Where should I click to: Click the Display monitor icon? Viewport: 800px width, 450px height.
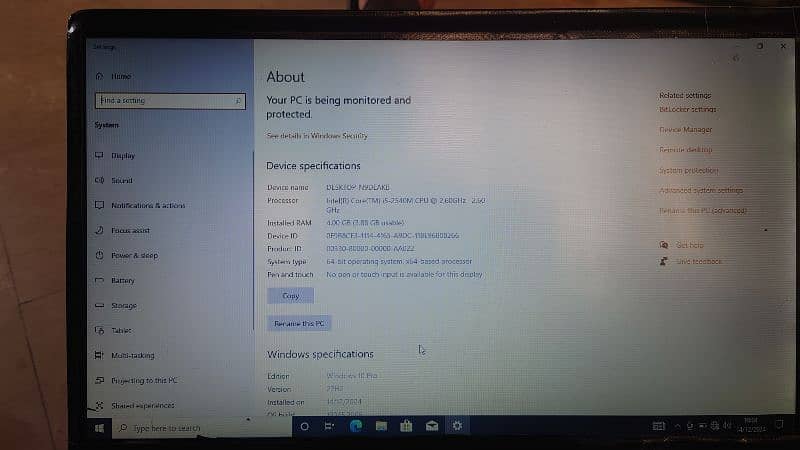click(99, 155)
